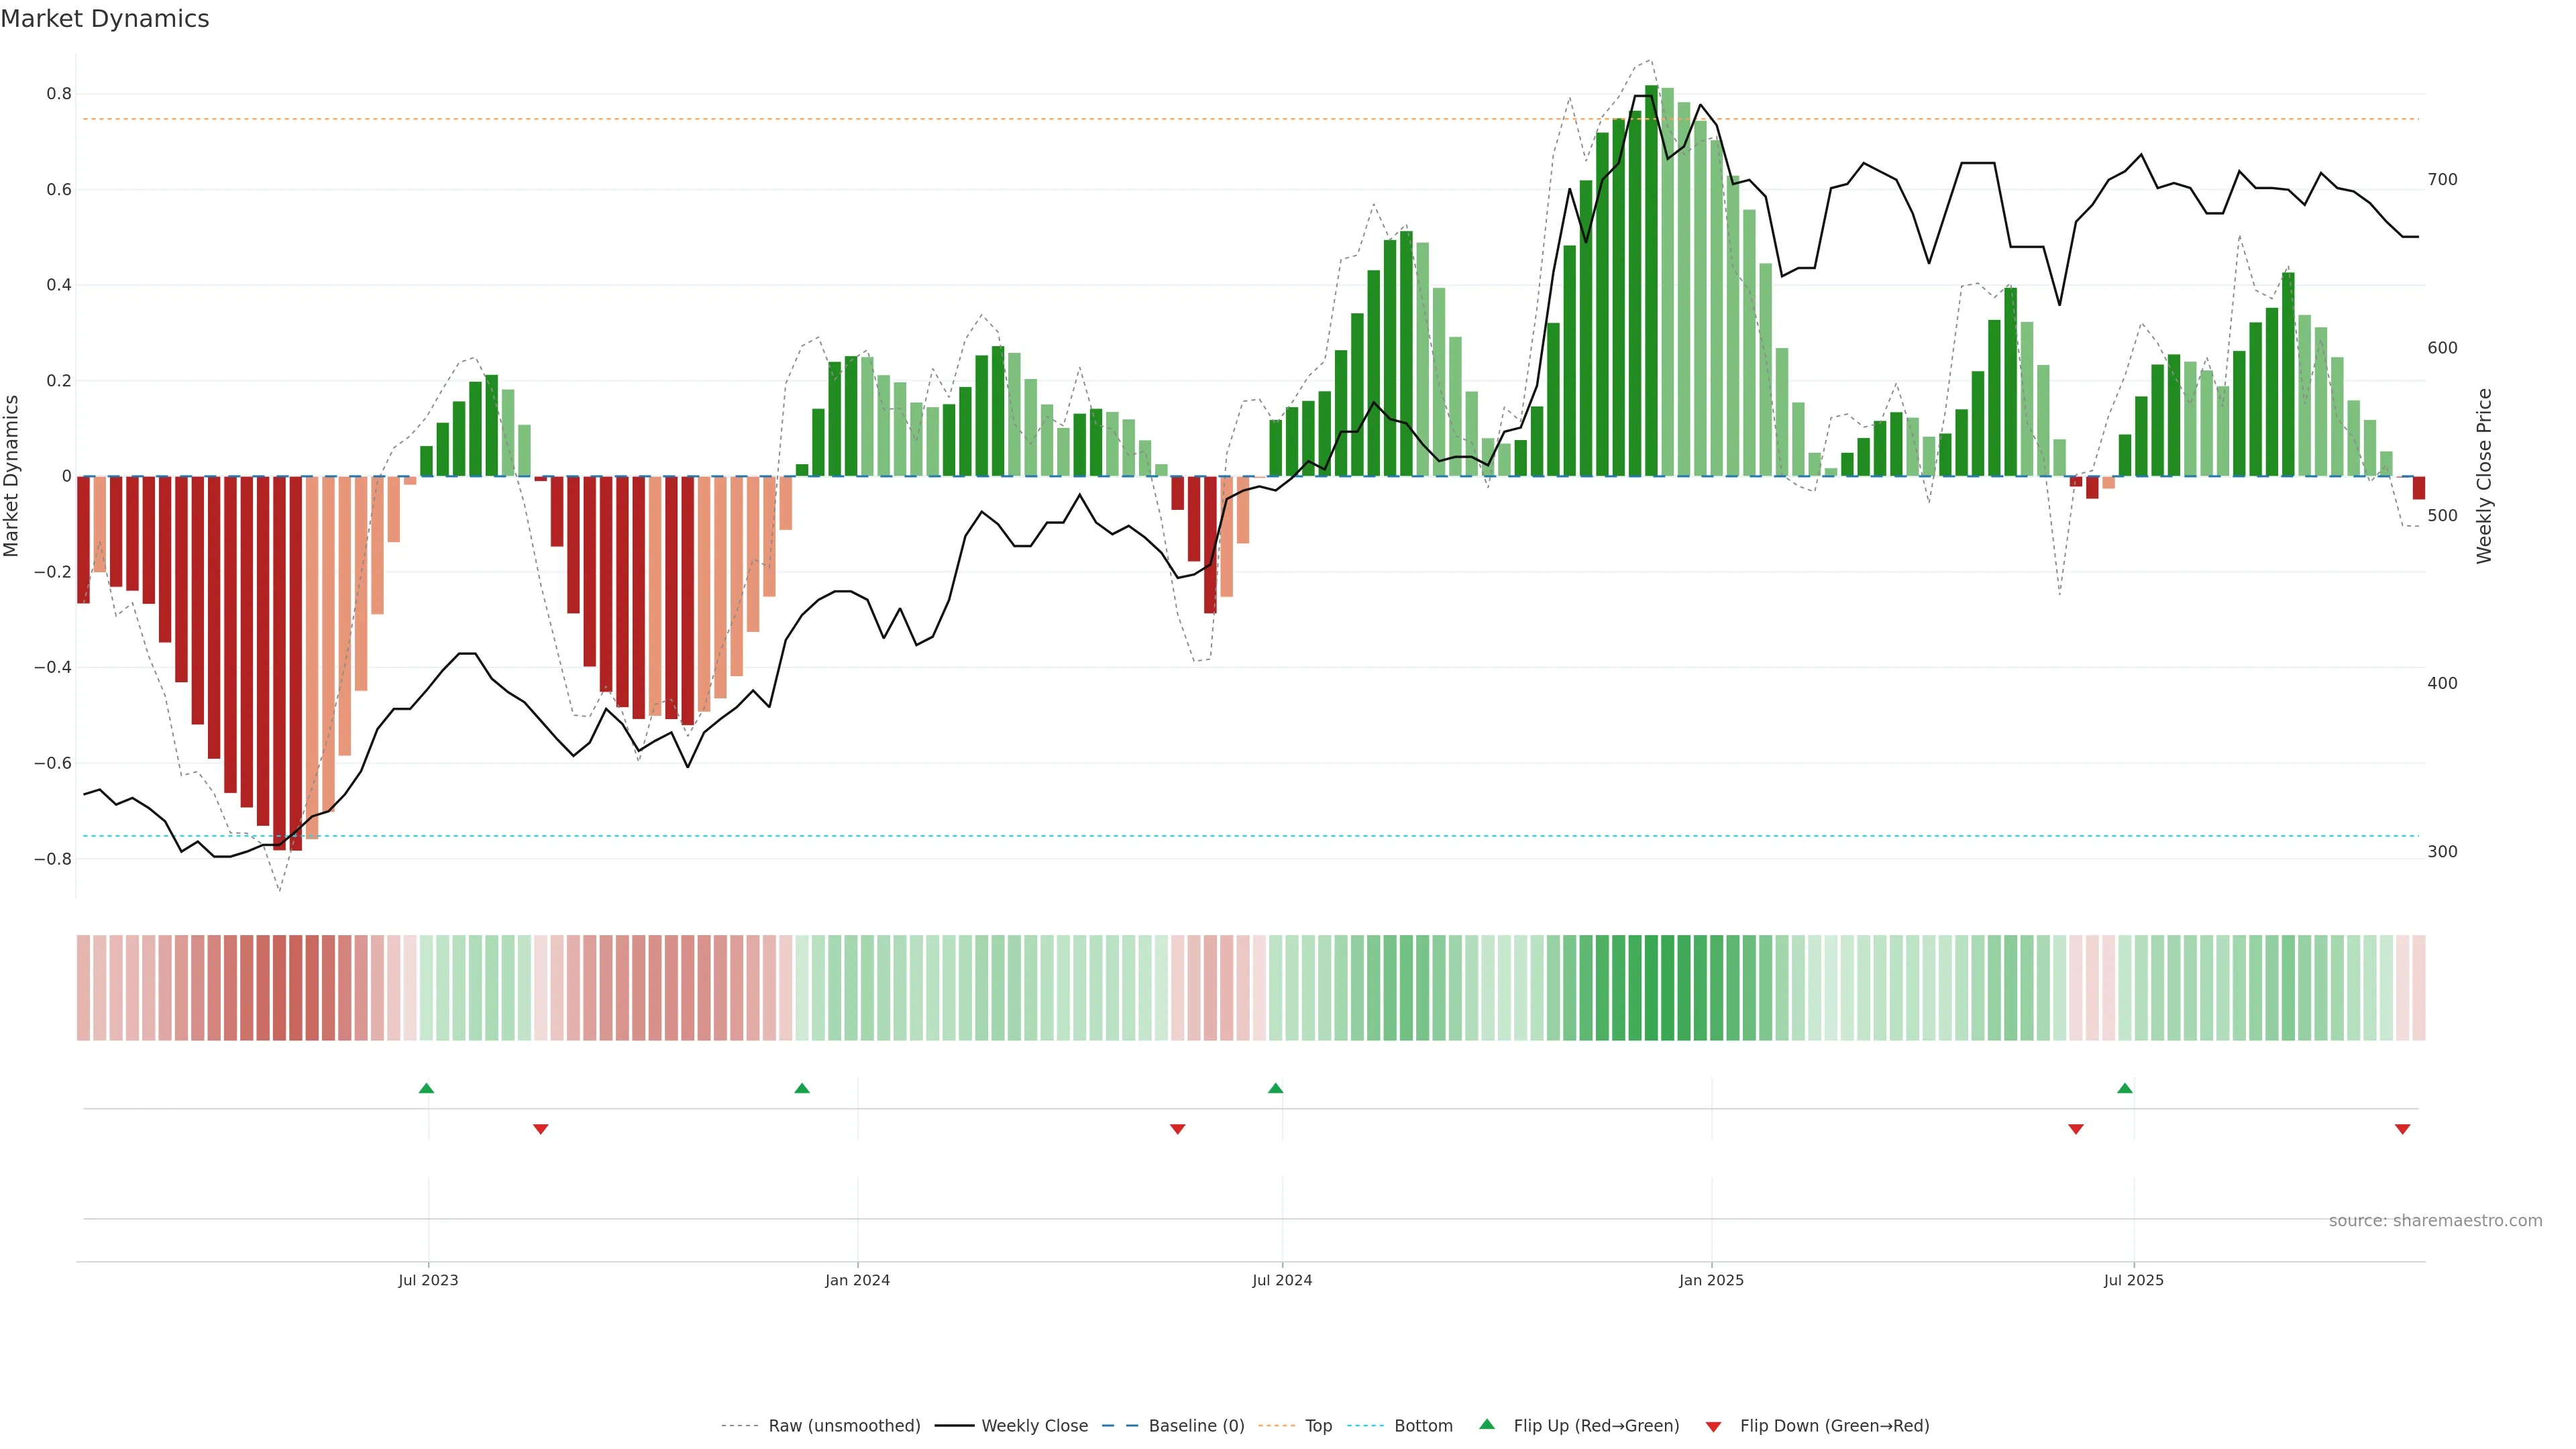Click the red flip-down triangle before Jul 2024
Viewport: 2576px width, 1449px height.
tap(1178, 1129)
